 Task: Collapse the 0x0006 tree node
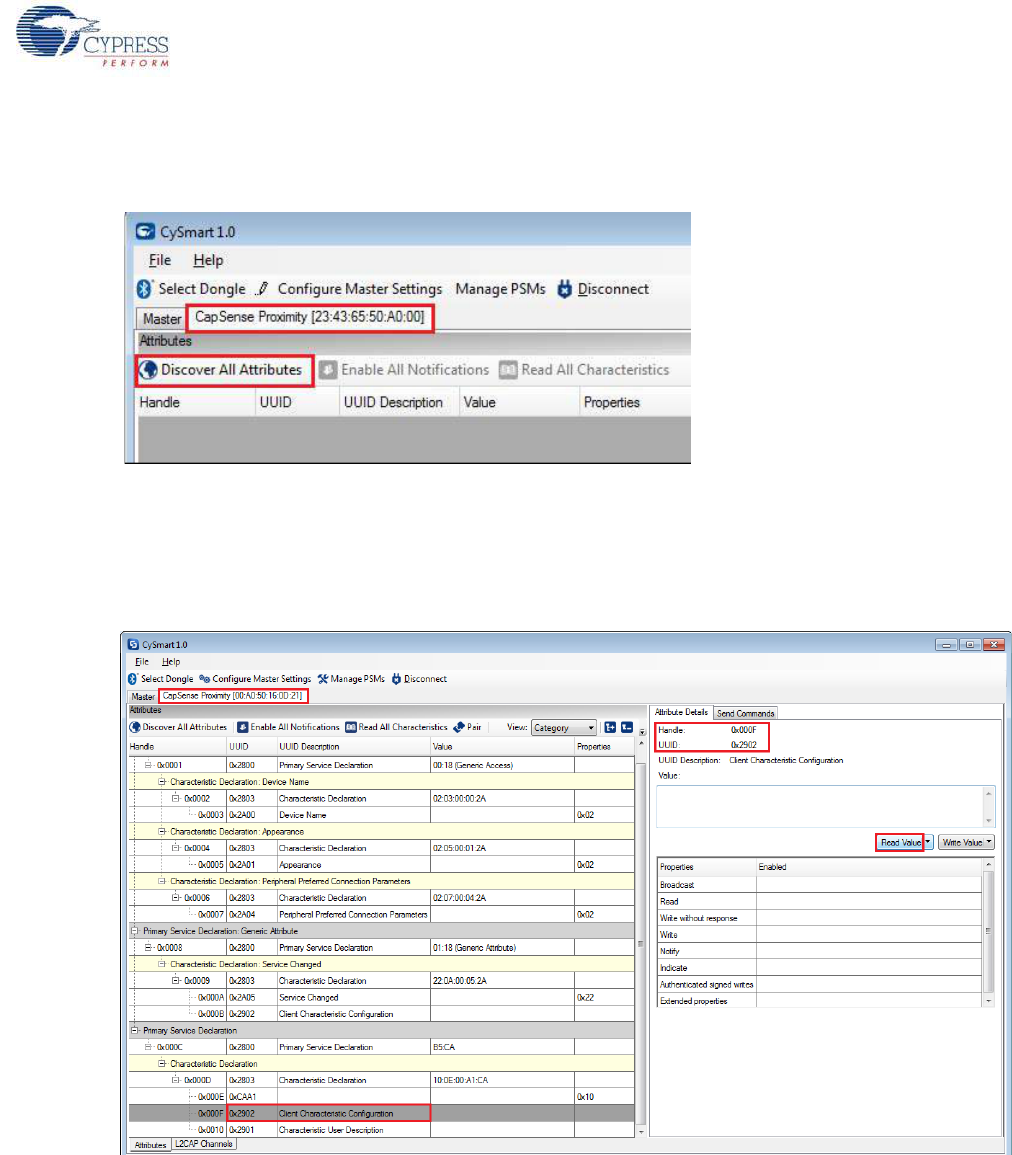click(x=175, y=898)
